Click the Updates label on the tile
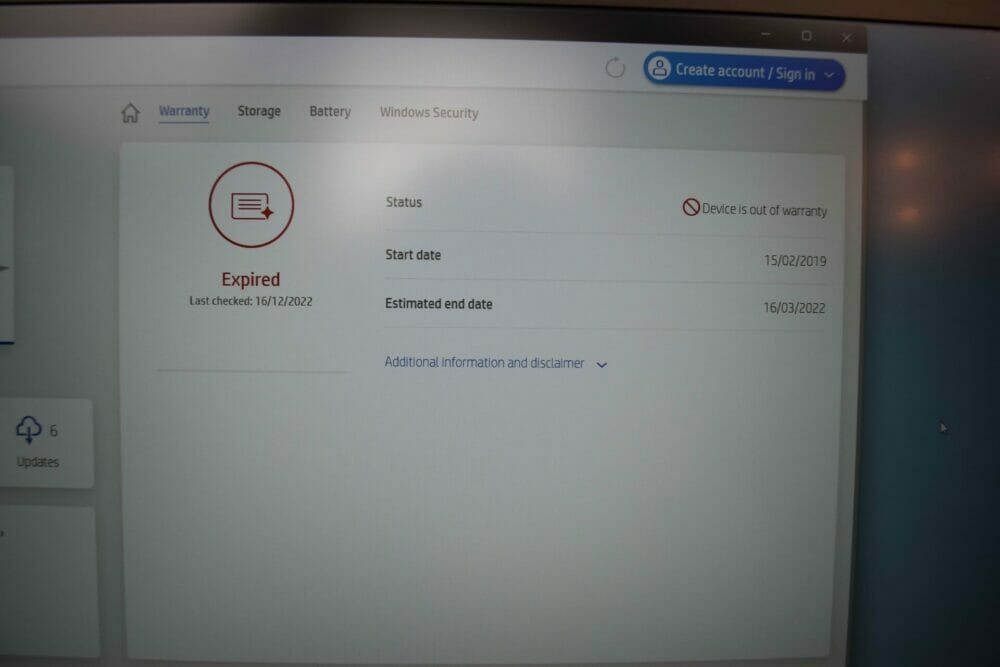Viewport: 1000px width, 667px height. (38, 462)
